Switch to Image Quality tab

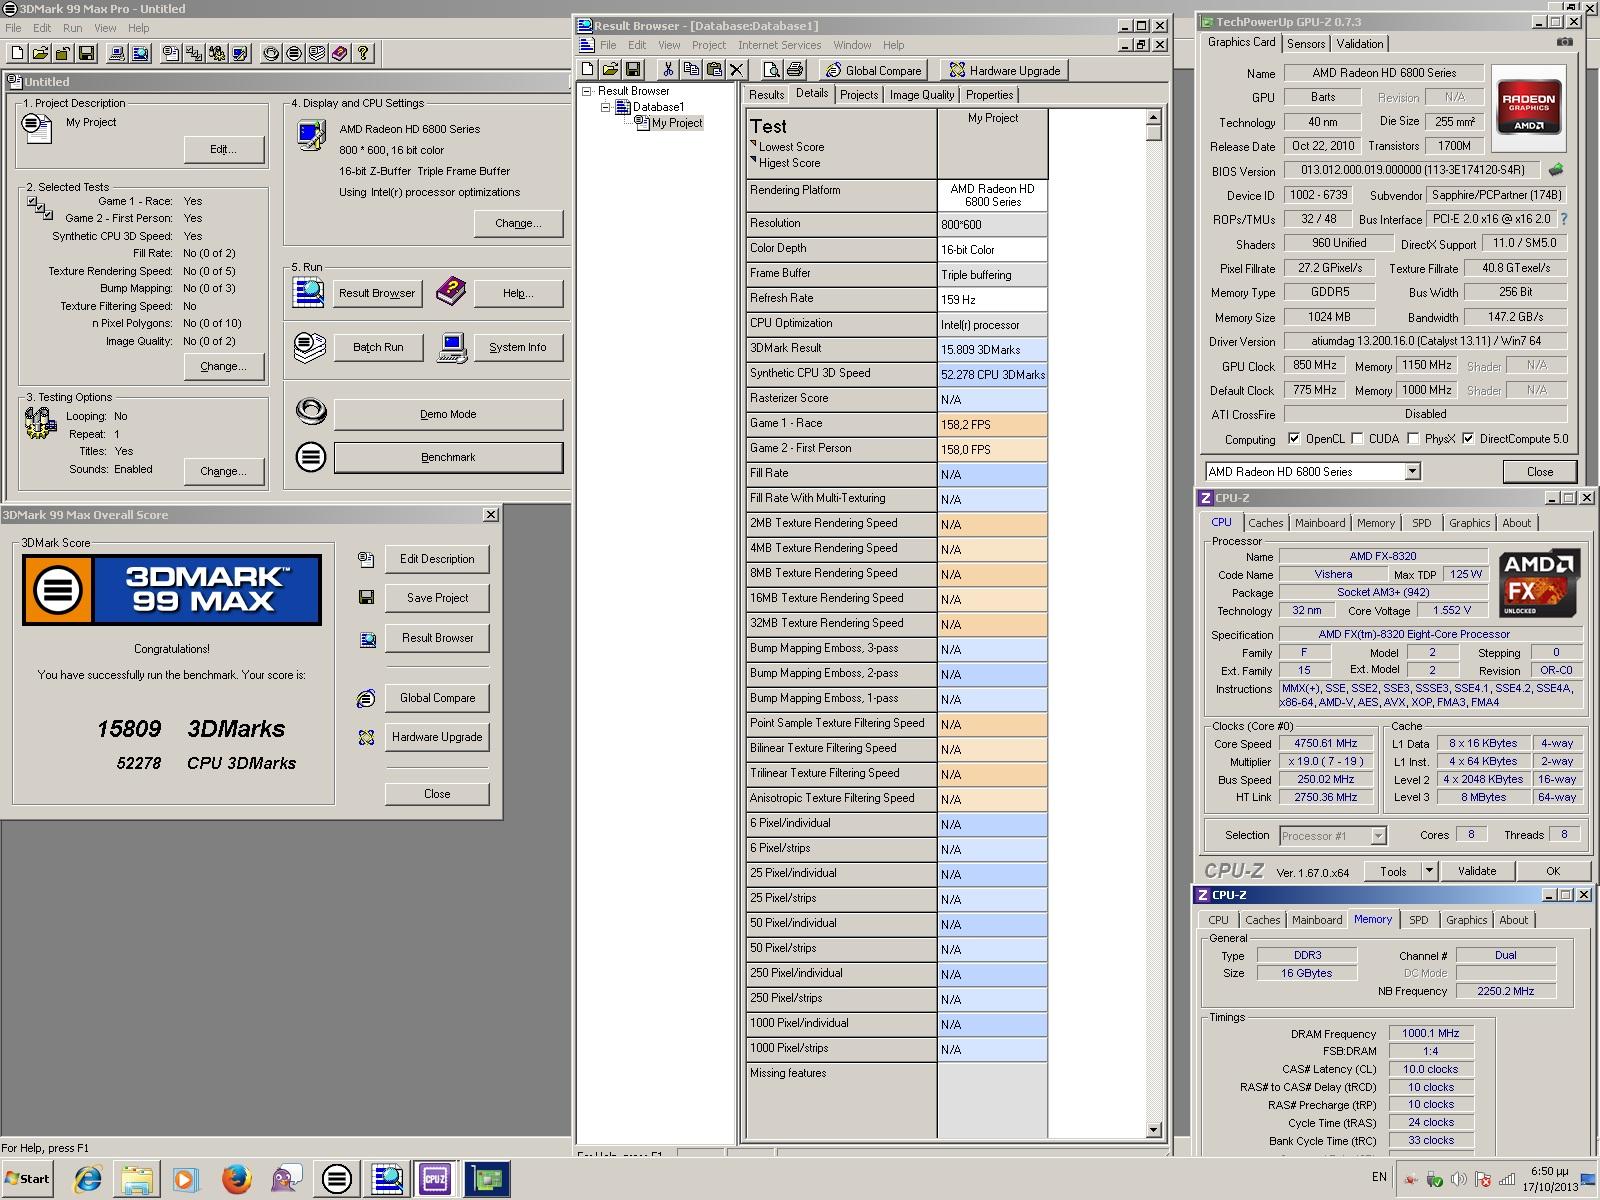pyautogui.click(x=922, y=95)
